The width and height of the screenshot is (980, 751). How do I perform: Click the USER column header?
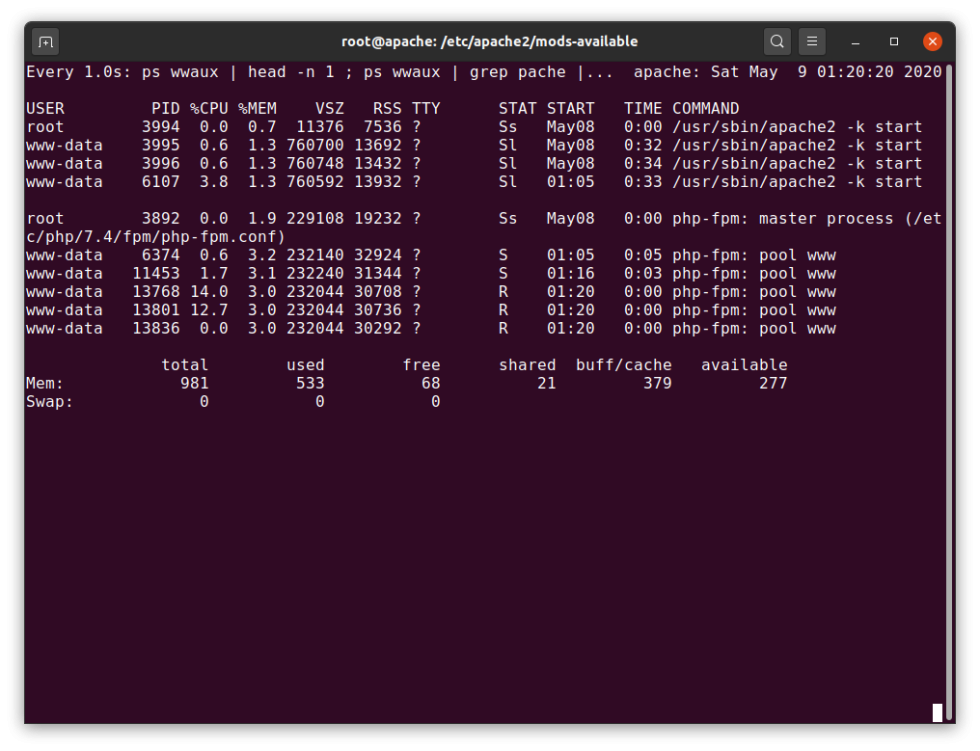pos(45,108)
